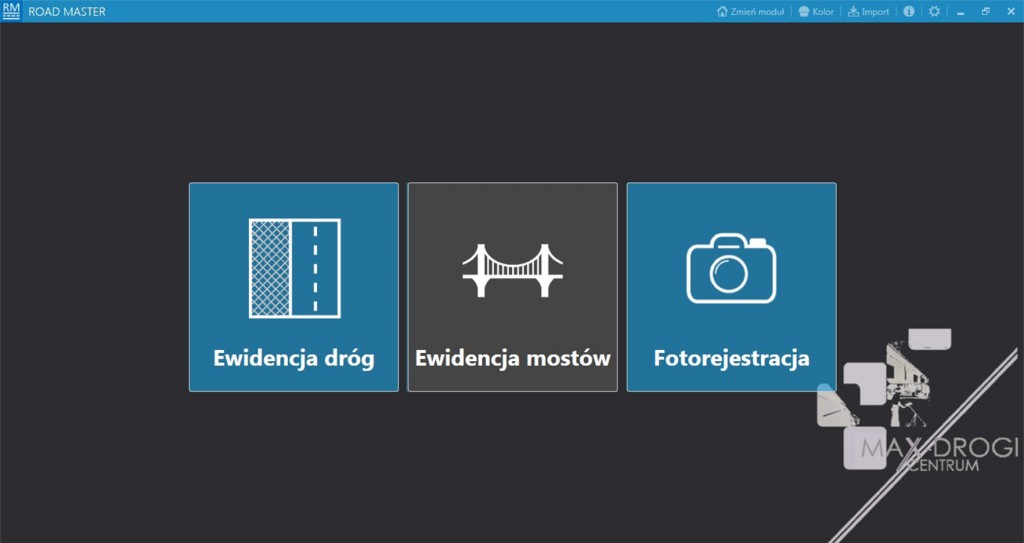Open settings via the gear icon
The width and height of the screenshot is (1024, 543).
pyautogui.click(x=935, y=12)
